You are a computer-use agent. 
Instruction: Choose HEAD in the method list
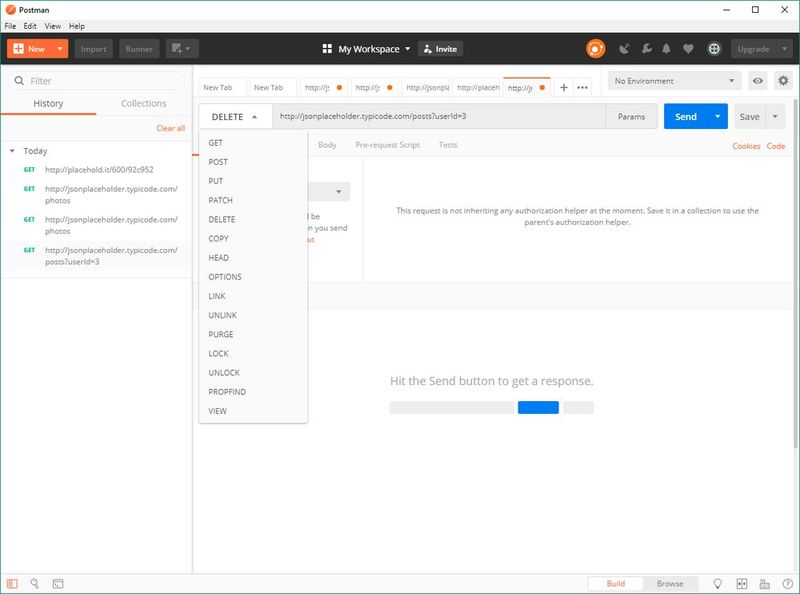pyautogui.click(x=253, y=258)
